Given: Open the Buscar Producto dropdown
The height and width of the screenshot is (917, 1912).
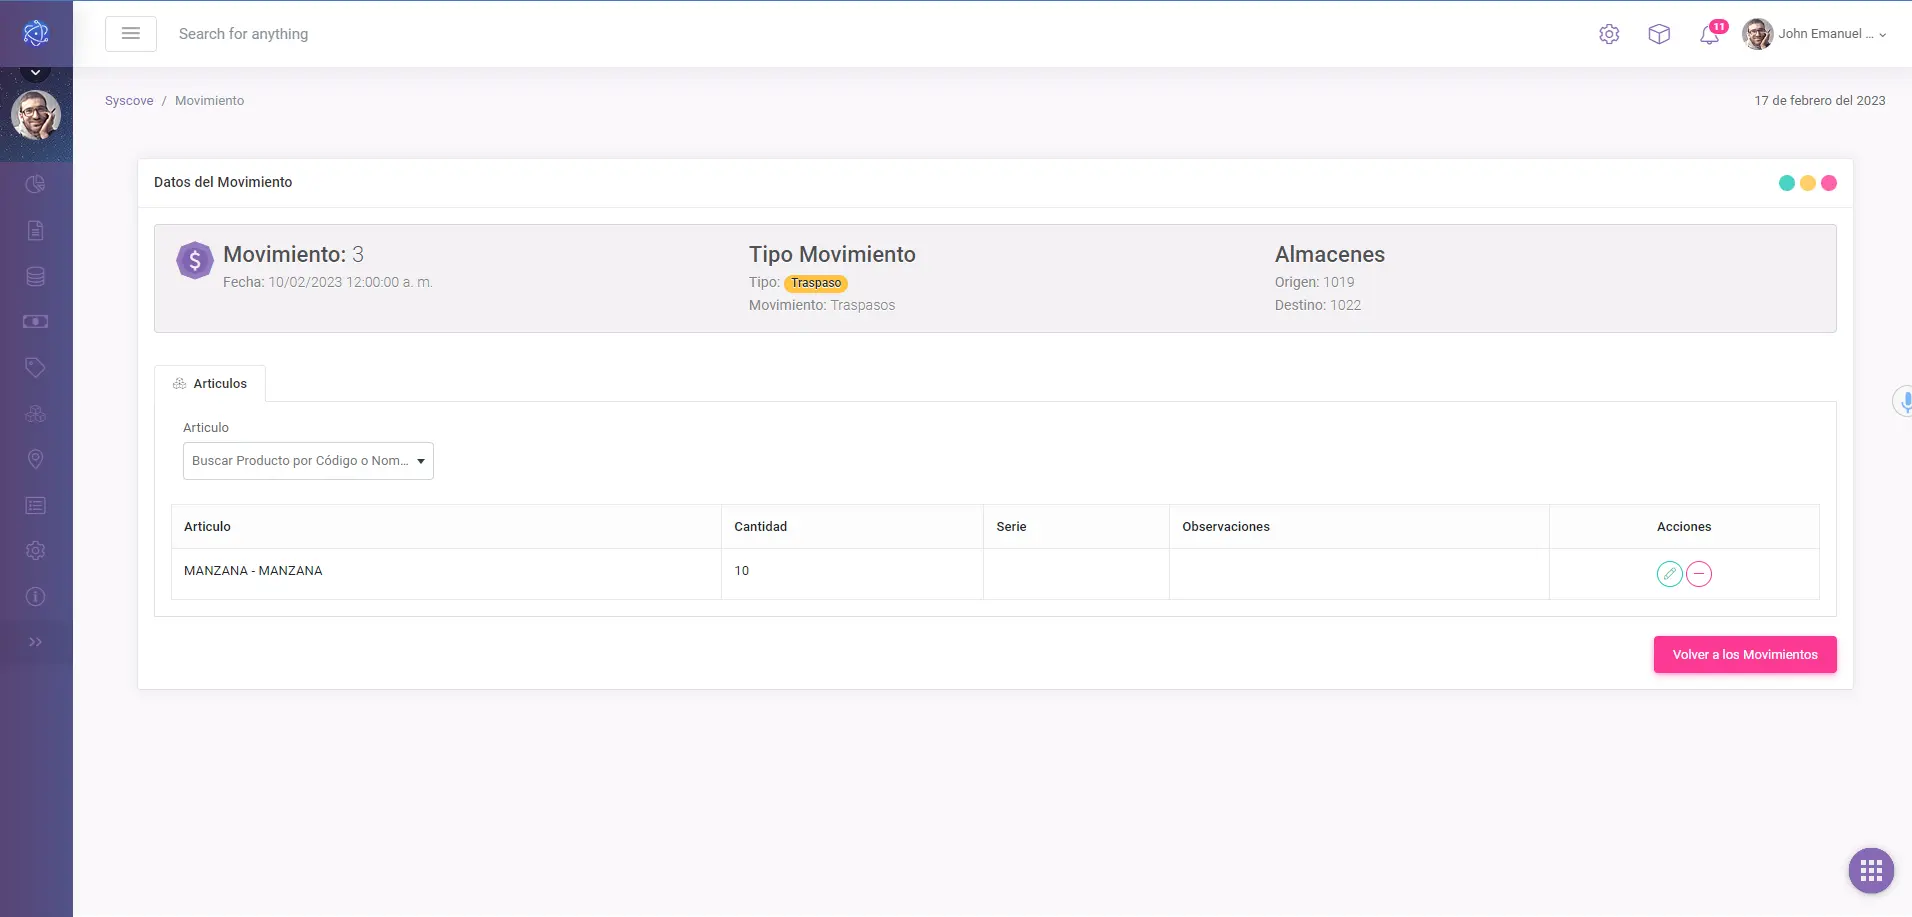Looking at the screenshot, I should (x=308, y=461).
